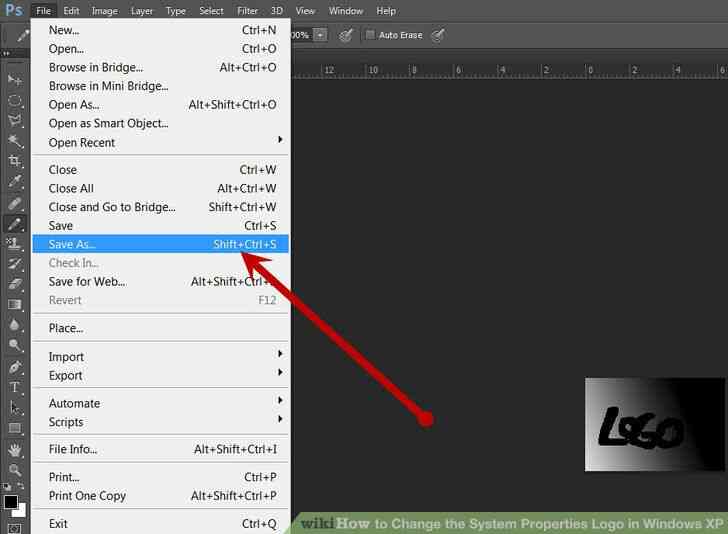Screen dimensions: 728x534
Task: Select the Clone Stamp tool
Action: 15,243
